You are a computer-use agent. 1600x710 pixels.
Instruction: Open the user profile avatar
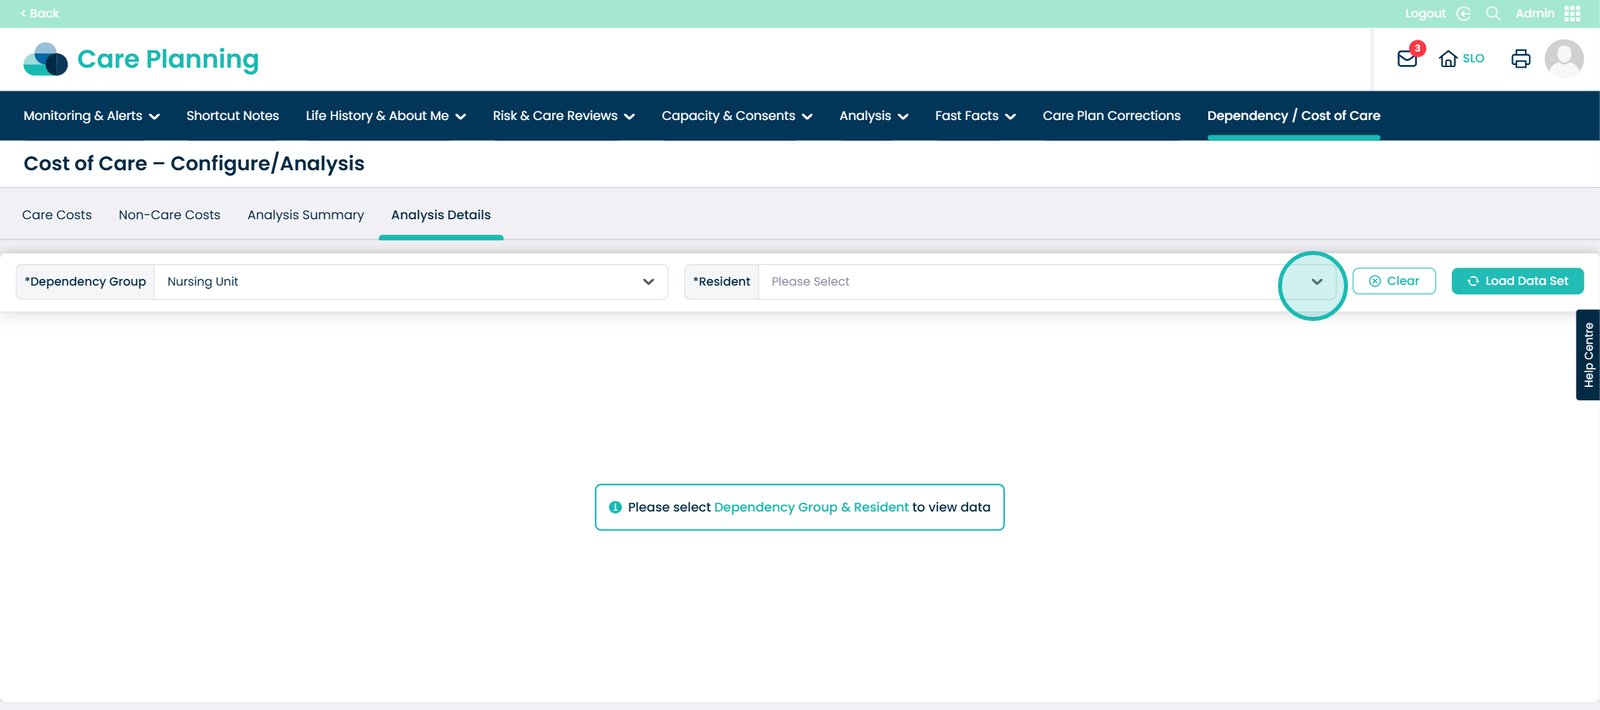pyautogui.click(x=1564, y=59)
